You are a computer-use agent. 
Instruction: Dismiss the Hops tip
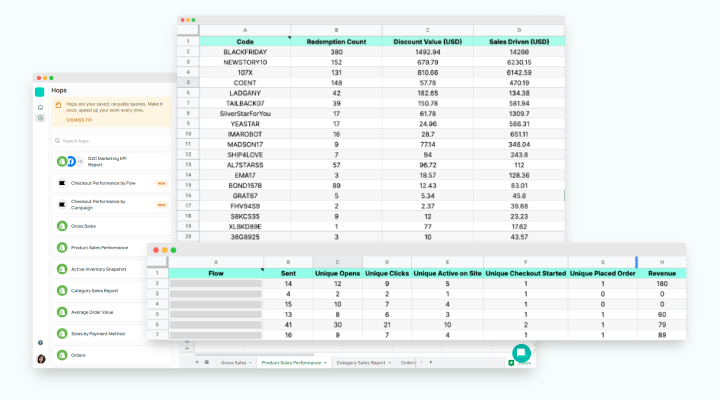pos(79,120)
